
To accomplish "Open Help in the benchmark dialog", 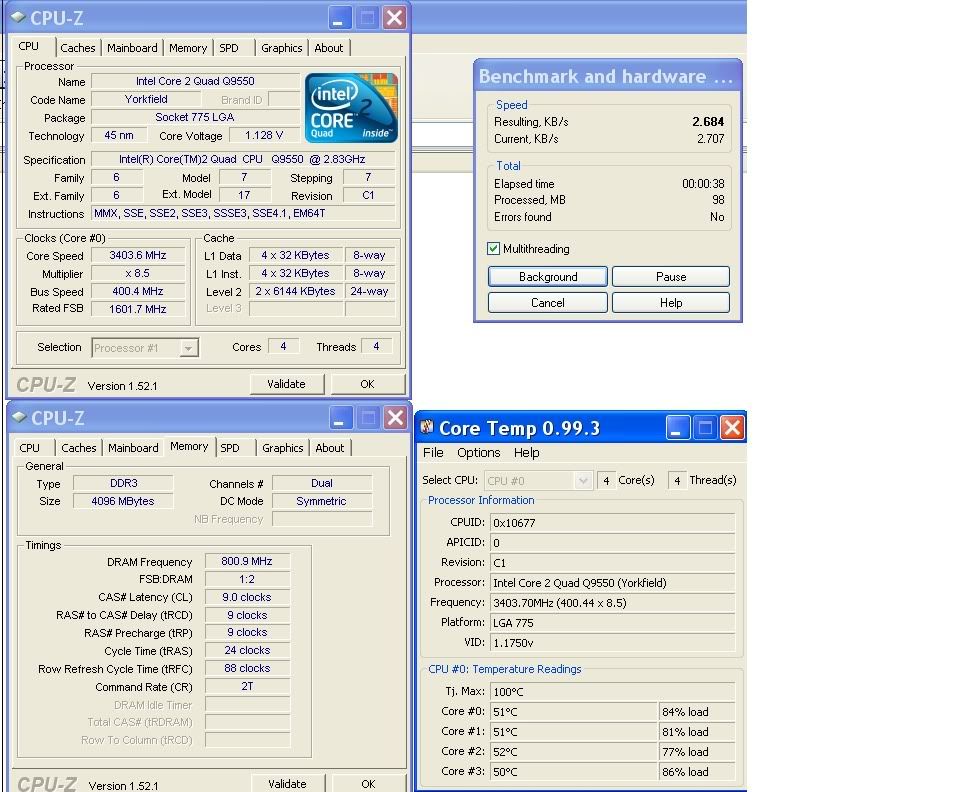I will tap(671, 303).
